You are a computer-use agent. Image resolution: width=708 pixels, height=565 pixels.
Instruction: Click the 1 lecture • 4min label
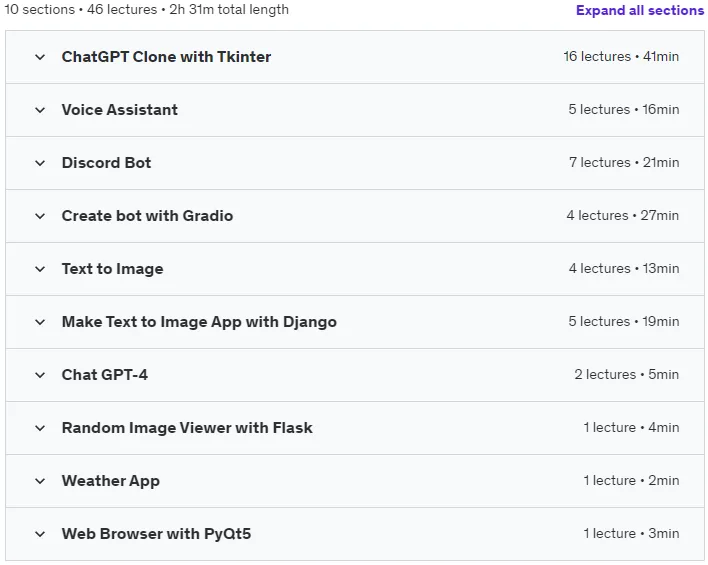click(631, 427)
